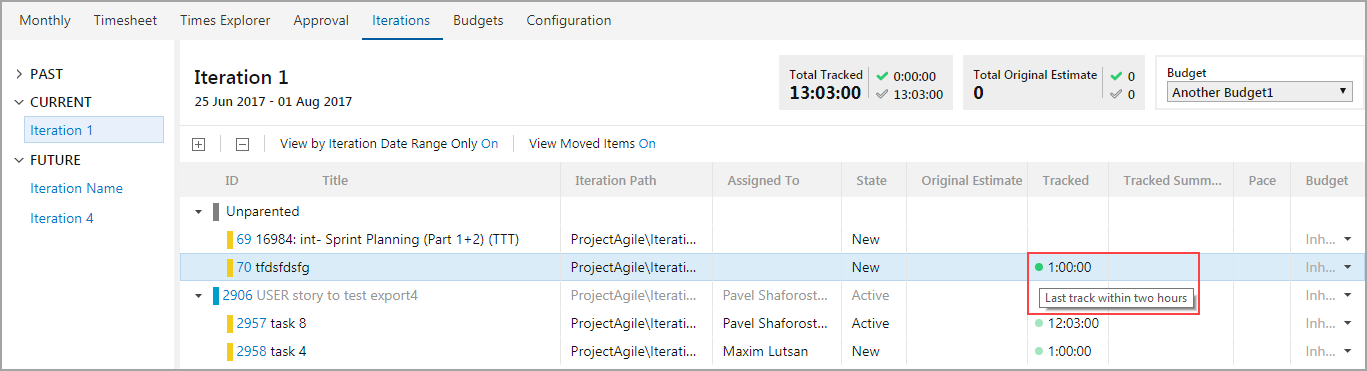Image resolution: width=1367 pixels, height=371 pixels.
Task: Collapse the Unparented group row
Action: (199, 212)
